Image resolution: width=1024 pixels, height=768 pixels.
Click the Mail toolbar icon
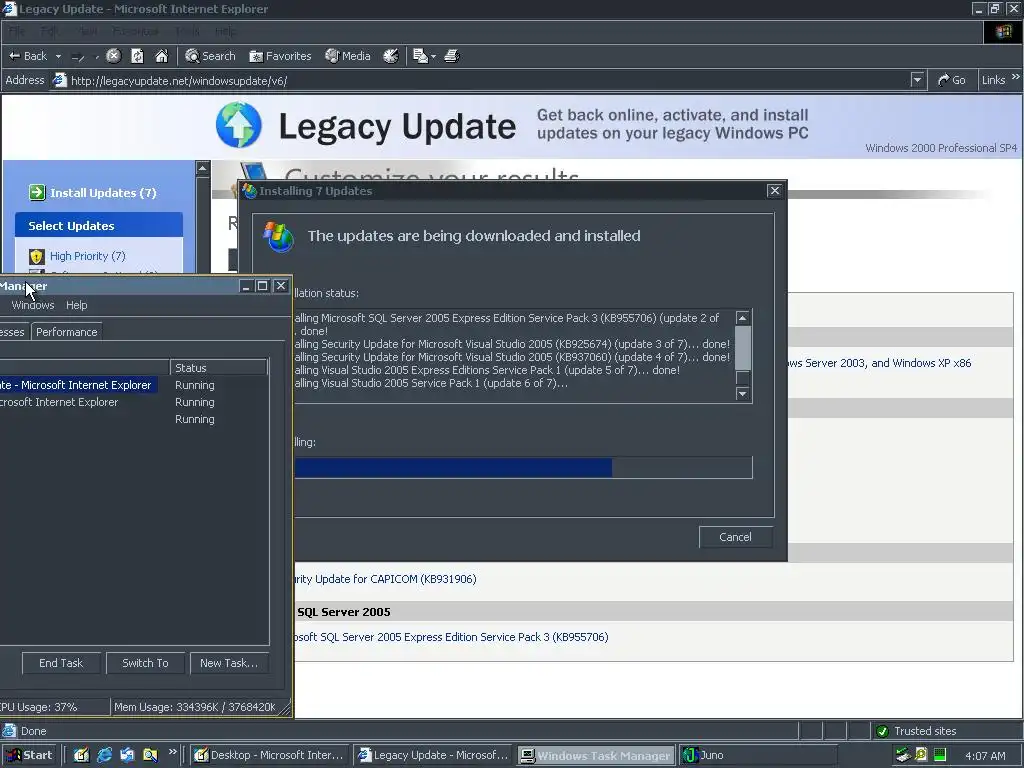pos(421,56)
